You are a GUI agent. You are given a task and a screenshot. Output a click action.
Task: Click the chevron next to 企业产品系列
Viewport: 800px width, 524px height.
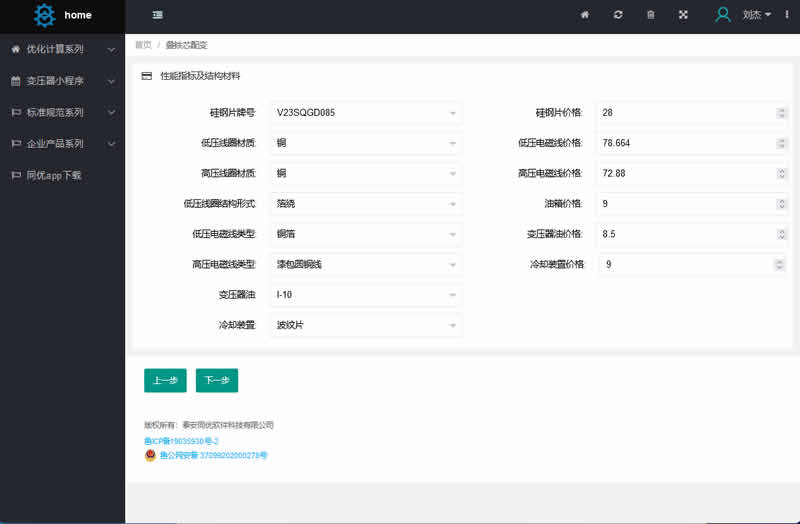click(x=111, y=144)
